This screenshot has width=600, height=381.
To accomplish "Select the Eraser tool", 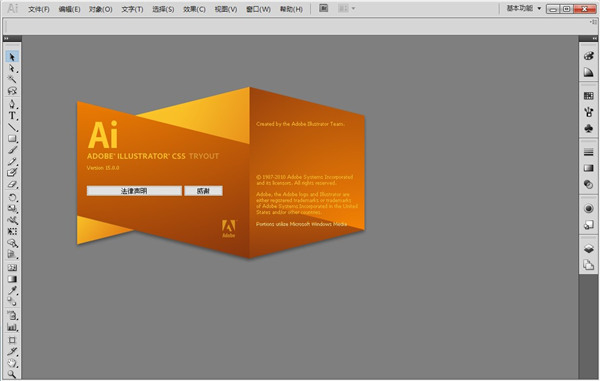I will tap(12, 184).
